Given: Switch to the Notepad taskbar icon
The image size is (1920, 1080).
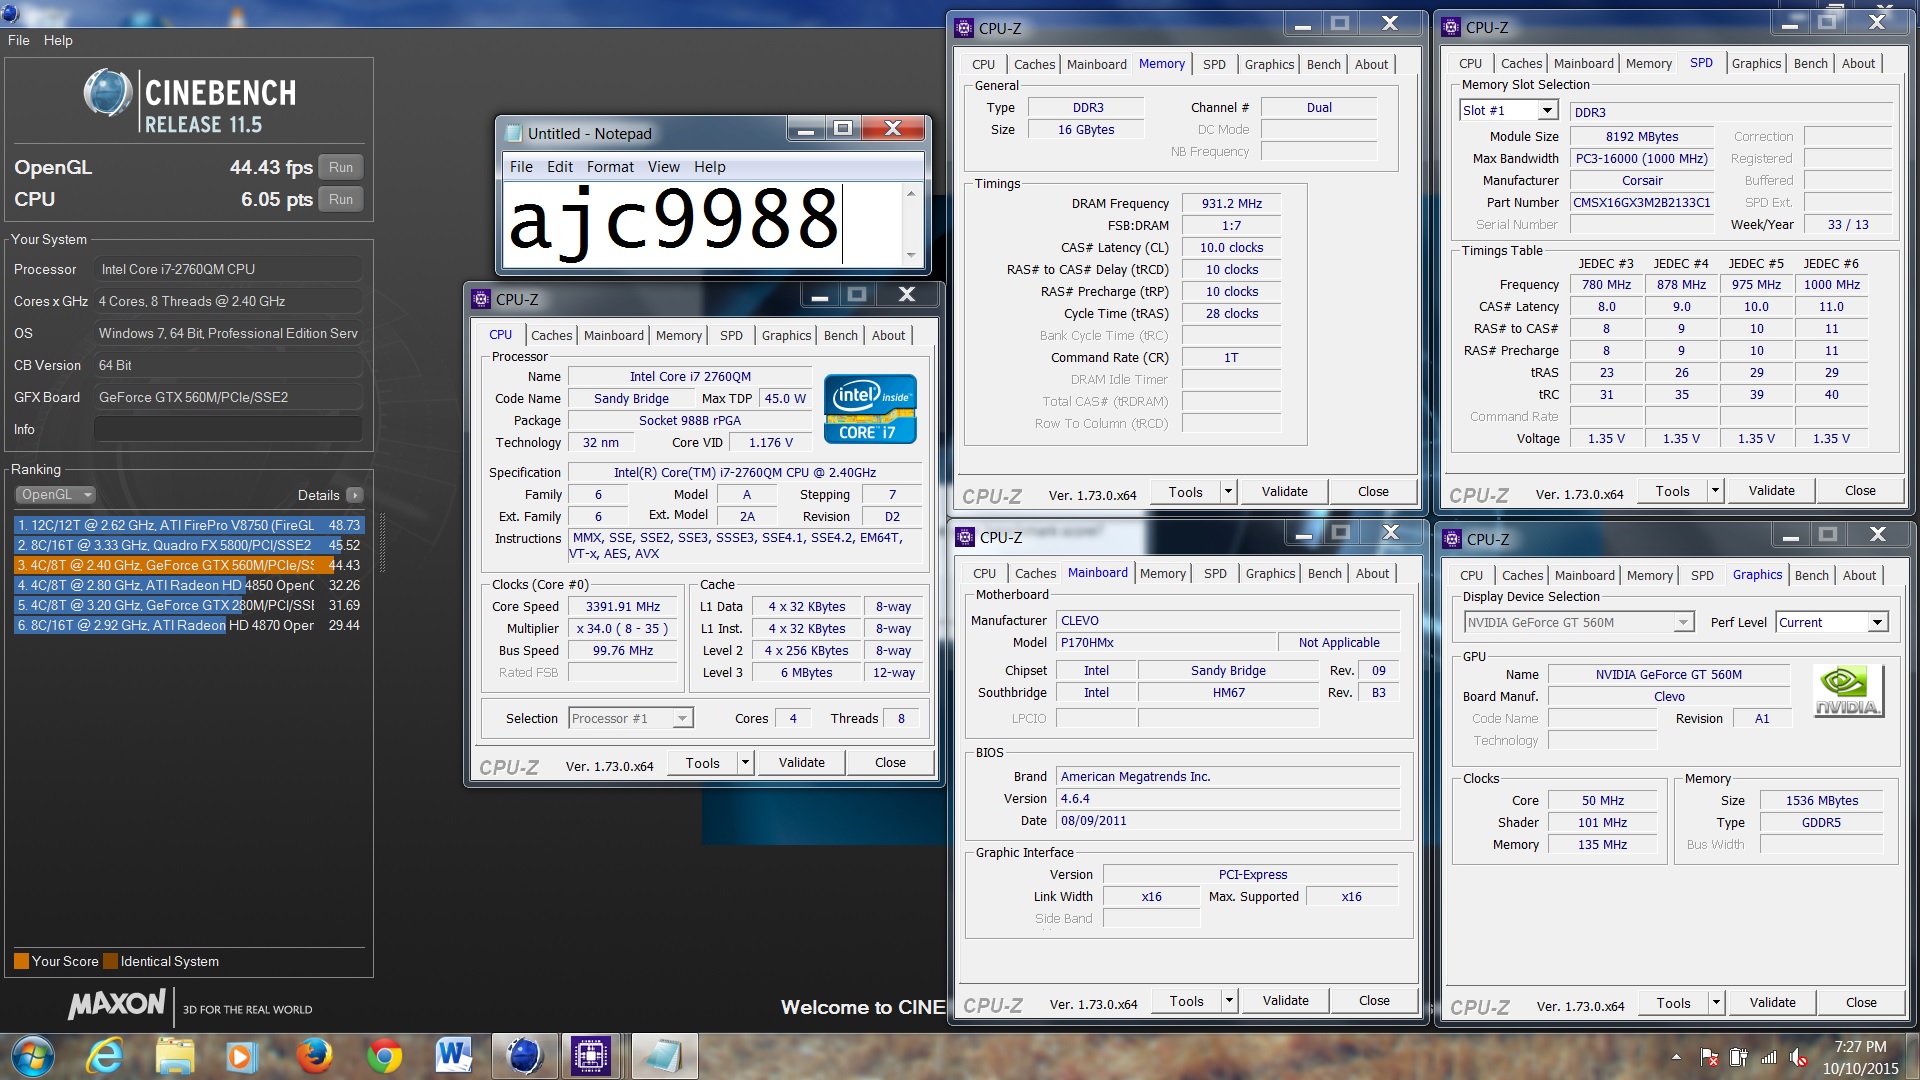Looking at the screenshot, I should 663,1056.
